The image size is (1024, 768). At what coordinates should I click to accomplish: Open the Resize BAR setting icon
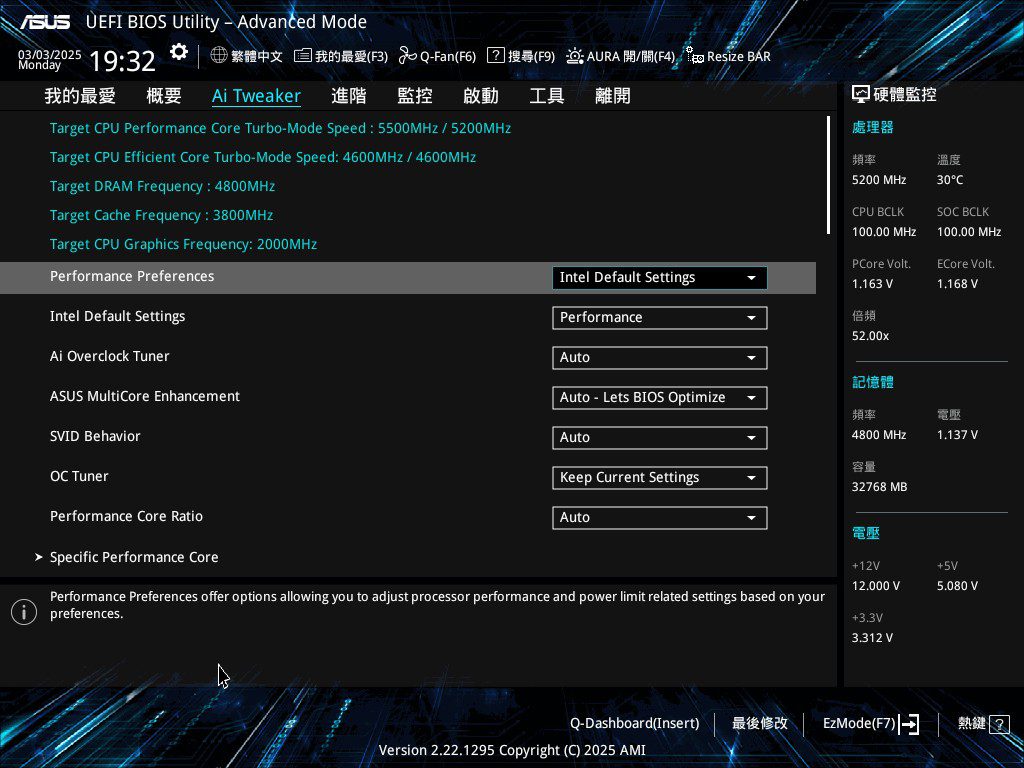[694, 56]
